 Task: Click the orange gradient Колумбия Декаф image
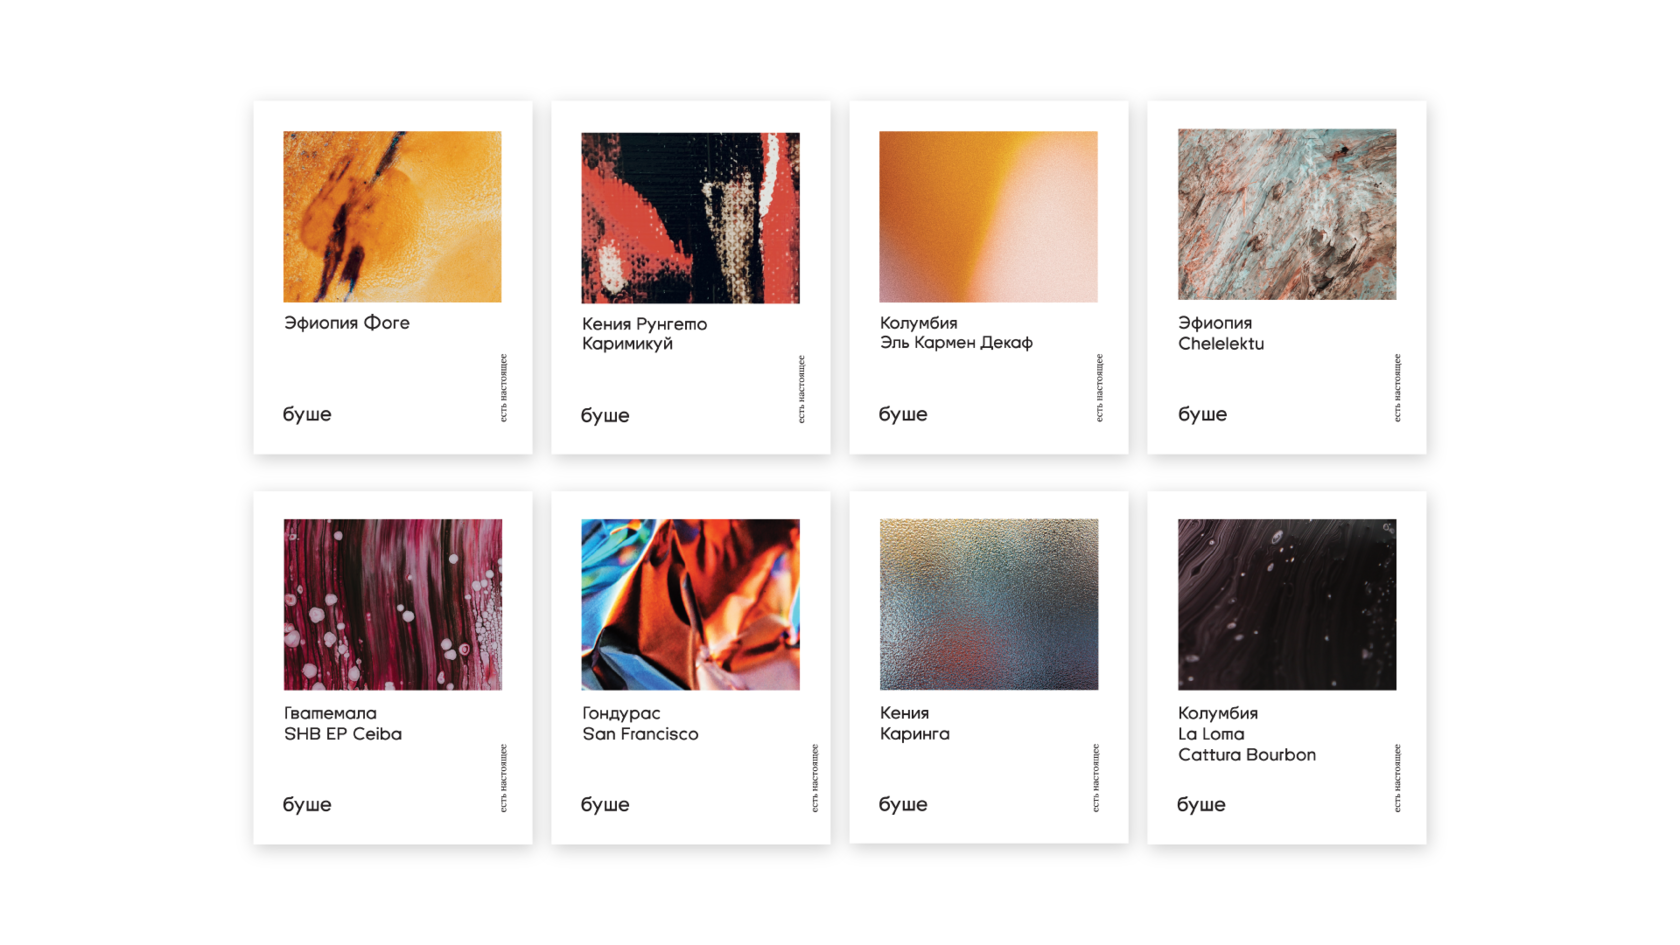coord(988,216)
